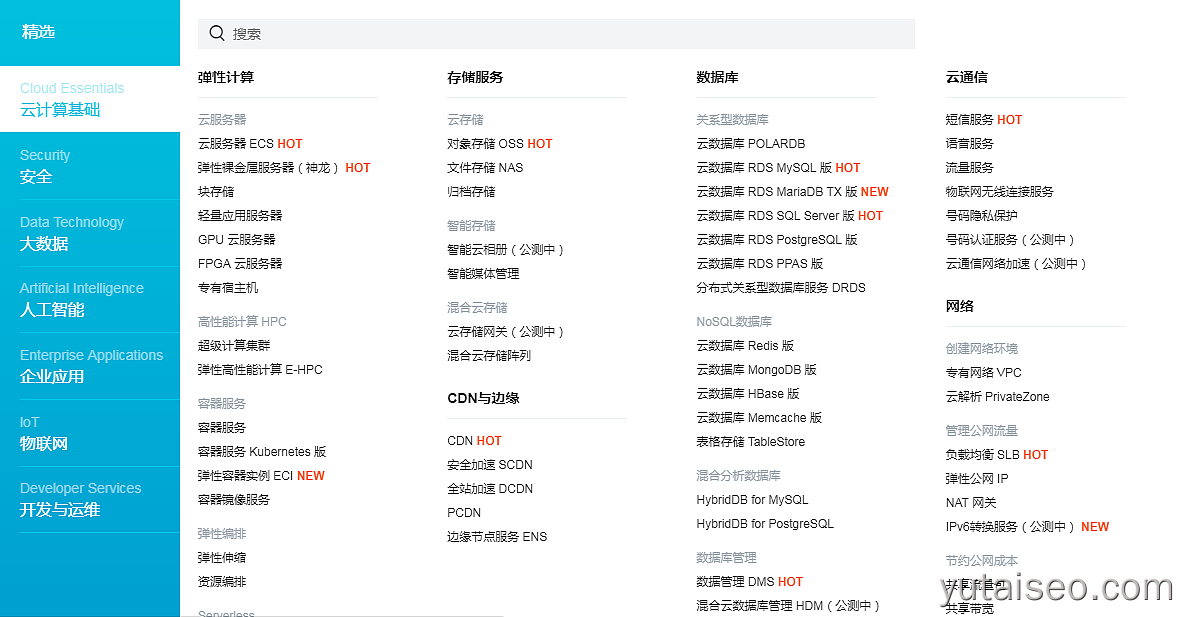Open 轻量应用服务器 link
Screen dimensions: 1182x617
coord(240,216)
